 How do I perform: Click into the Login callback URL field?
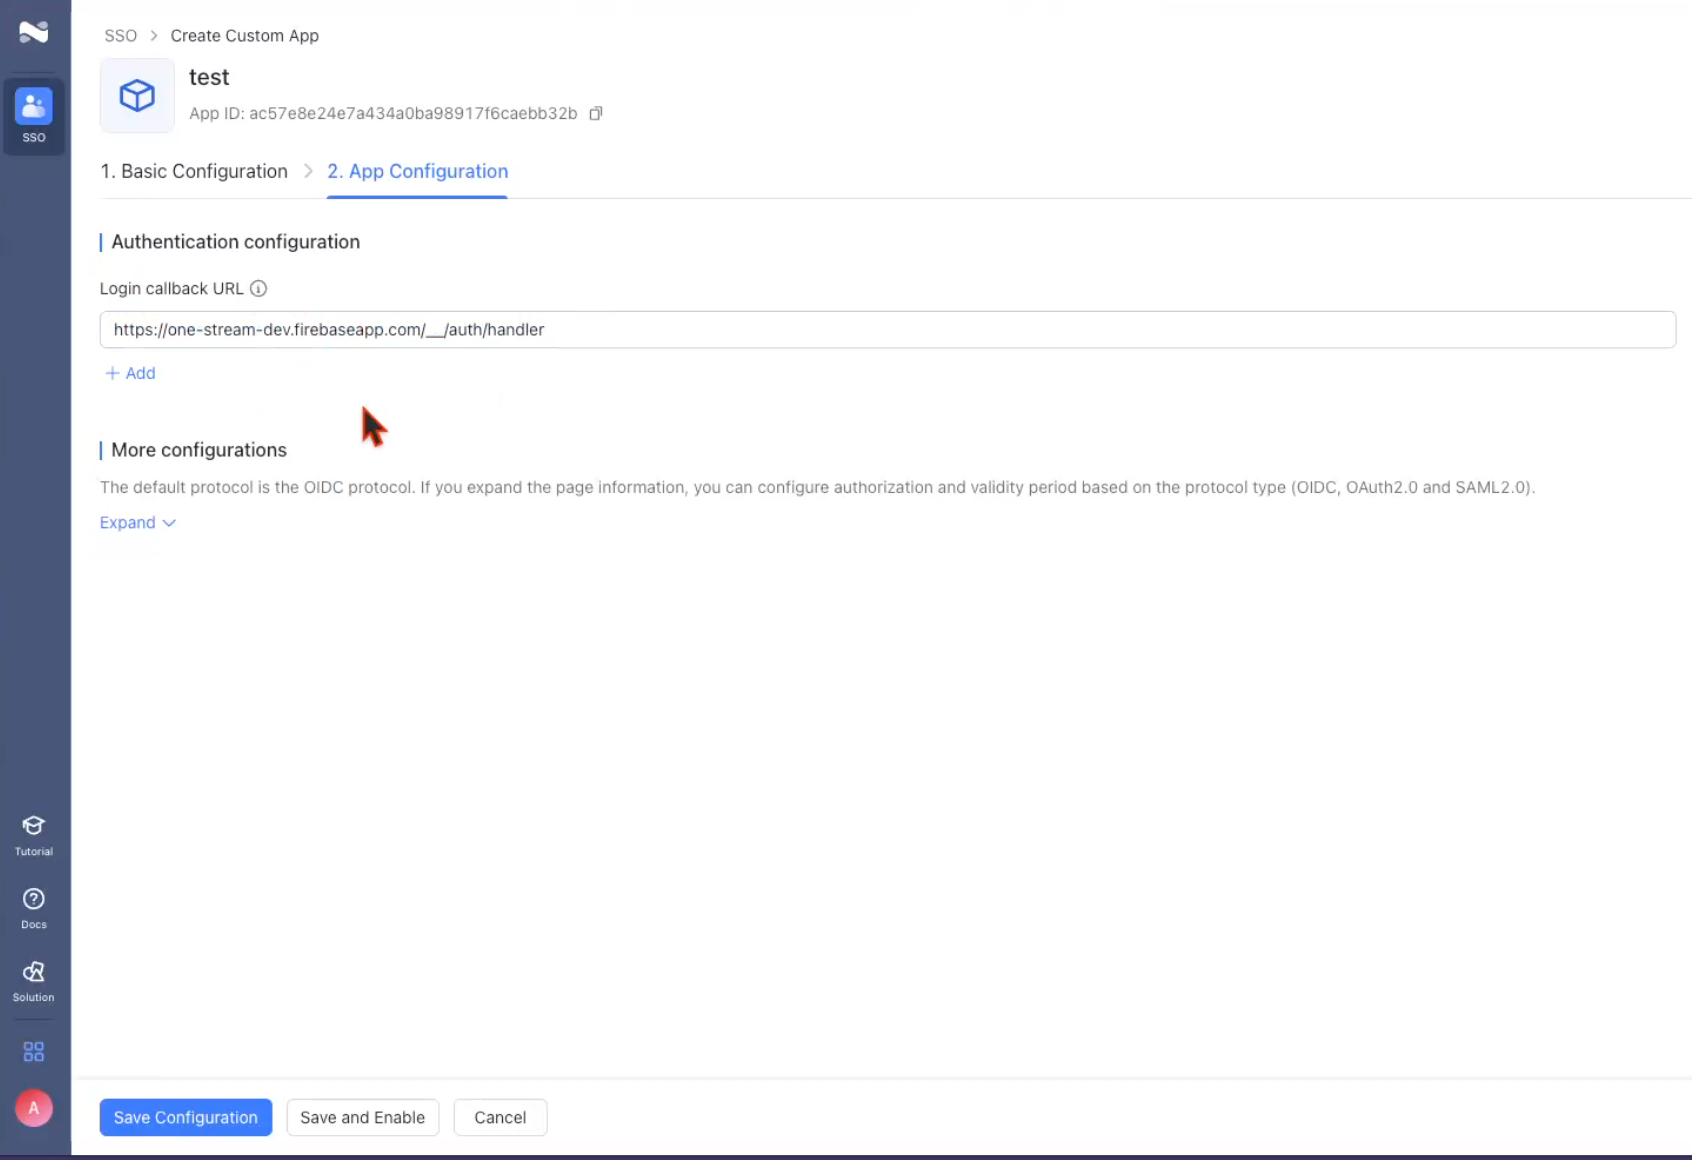[888, 330]
